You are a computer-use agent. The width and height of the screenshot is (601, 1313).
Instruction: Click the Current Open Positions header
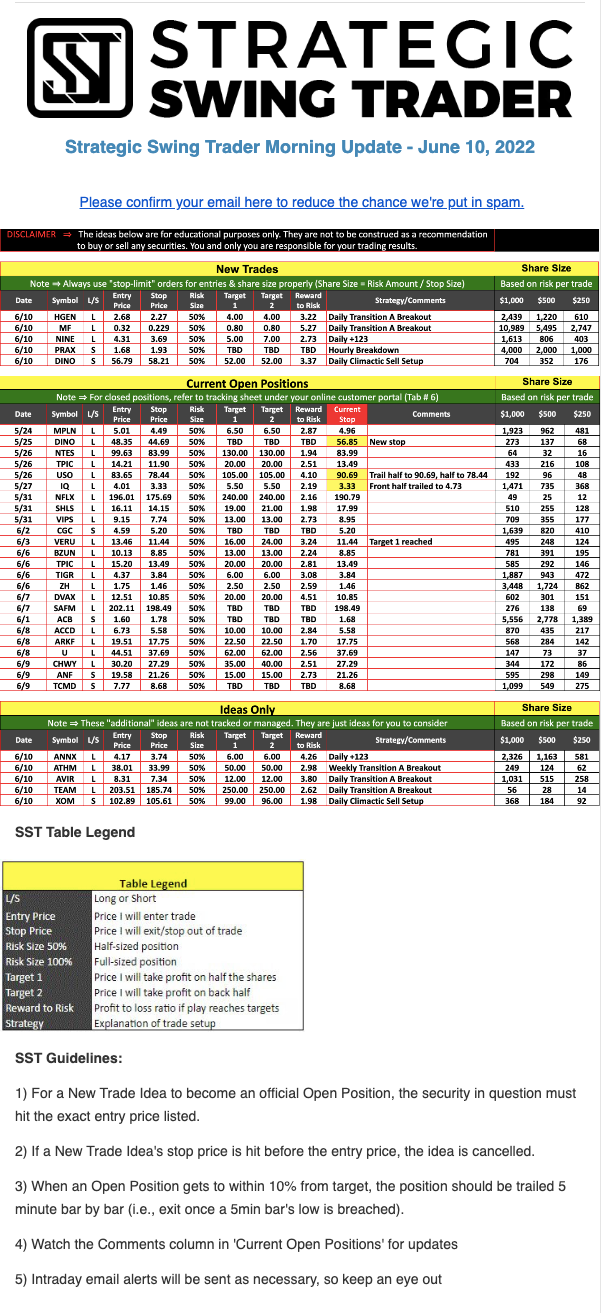tap(247, 382)
